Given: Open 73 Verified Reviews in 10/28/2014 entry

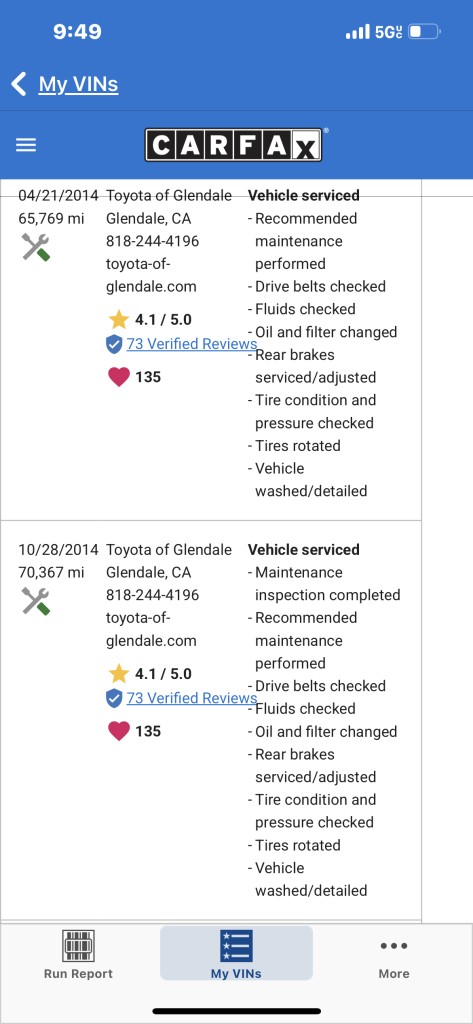Looking at the screenshot, I should [x=191, y=698].
